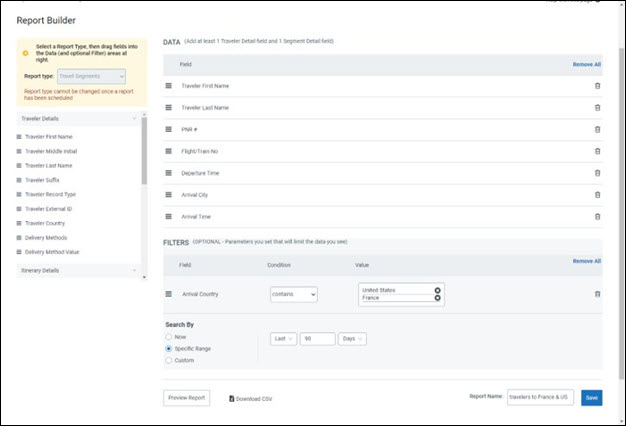Choose the Custom search radio option
The width and height of the screenshot is (626, 426).
click(168, 360)
